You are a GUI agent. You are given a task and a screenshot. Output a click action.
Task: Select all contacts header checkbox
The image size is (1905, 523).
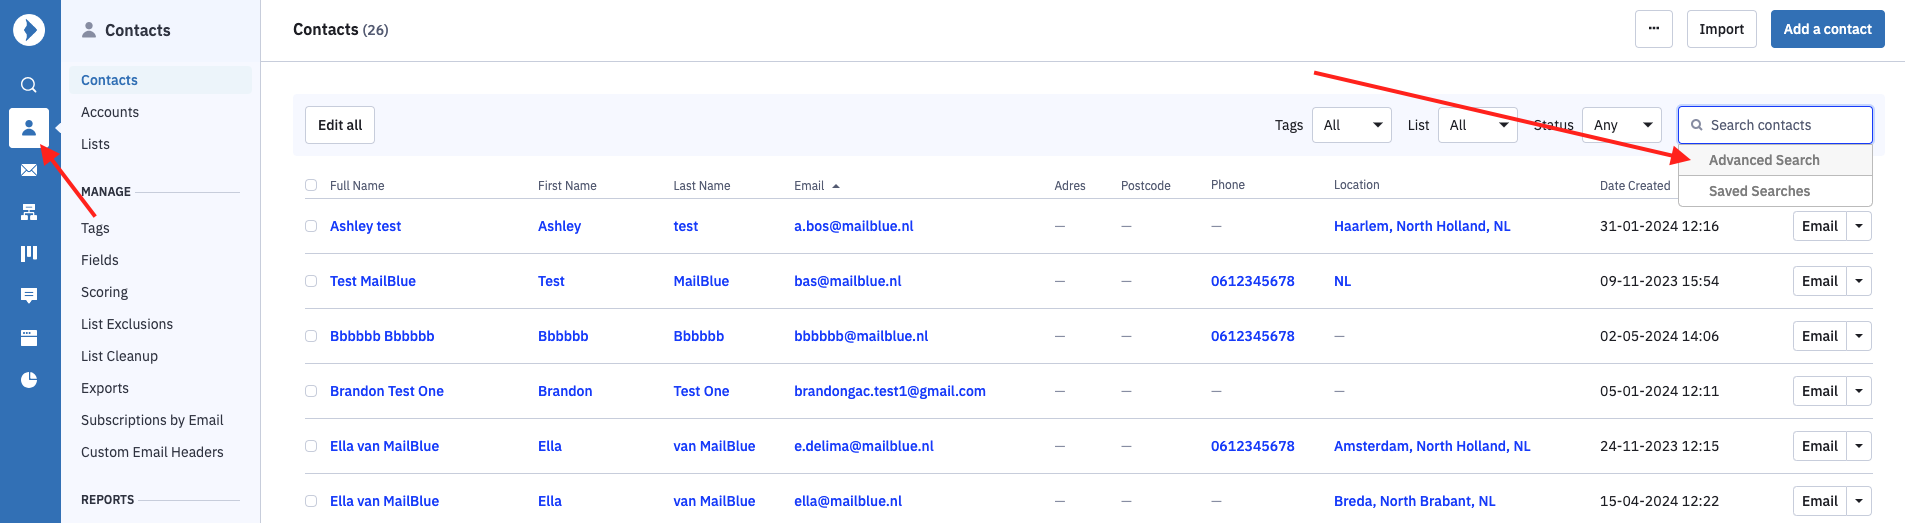(311, 185)
